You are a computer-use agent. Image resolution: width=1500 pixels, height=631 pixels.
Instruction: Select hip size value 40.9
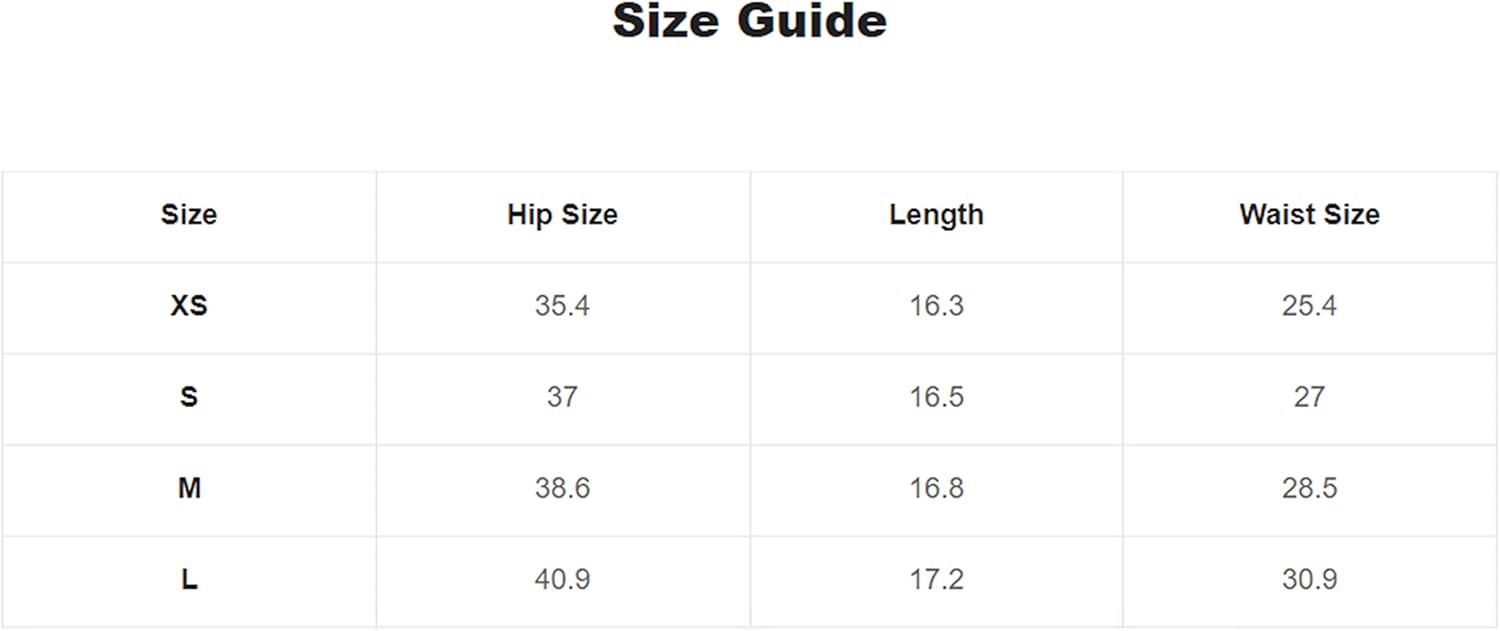(x=562, y=579)
